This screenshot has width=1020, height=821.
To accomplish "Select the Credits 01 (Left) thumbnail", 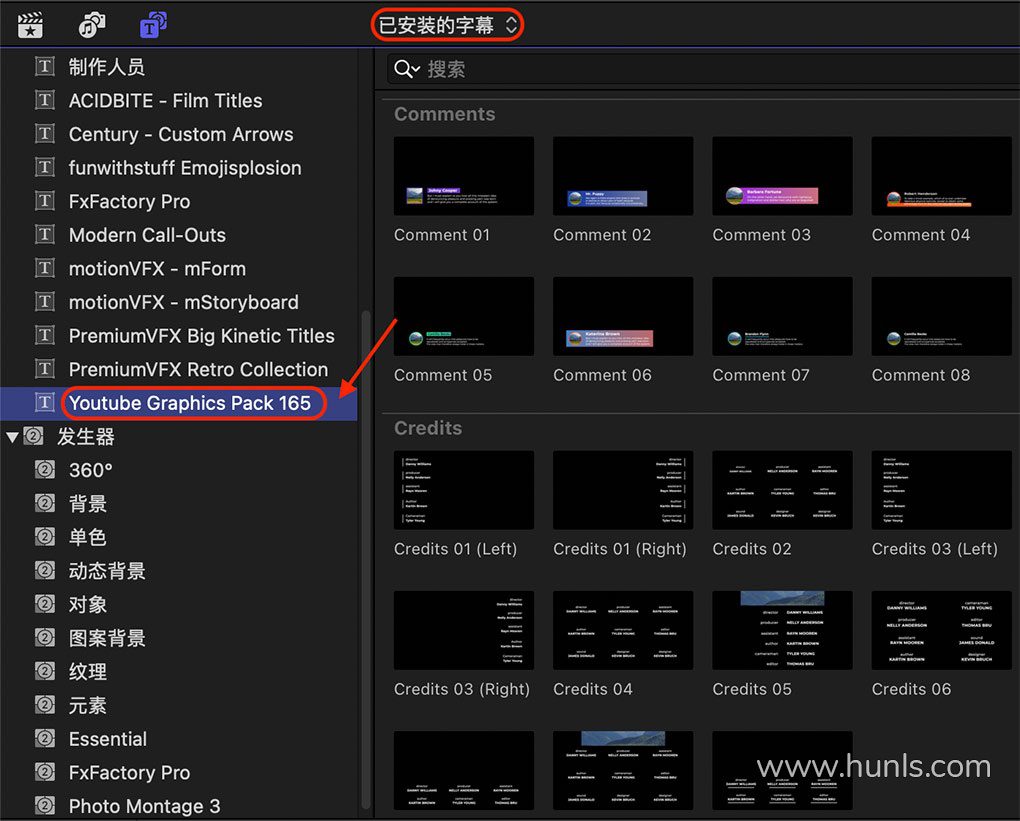I will pyautogui.click(x=464, y=490).
